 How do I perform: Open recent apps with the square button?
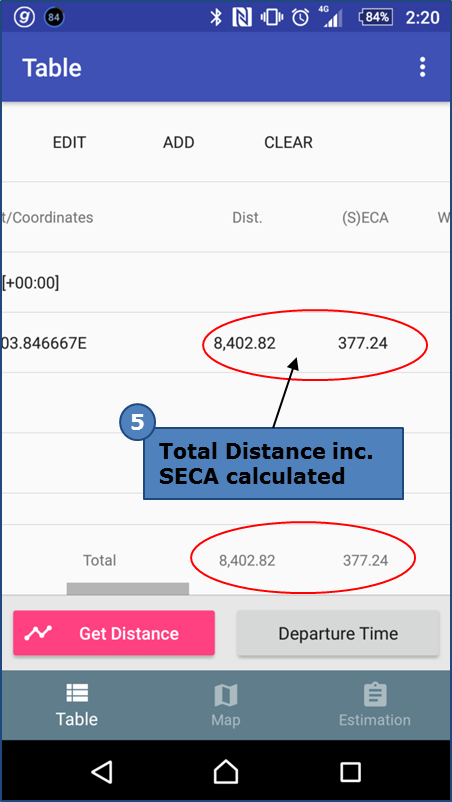tap(350, 771)
